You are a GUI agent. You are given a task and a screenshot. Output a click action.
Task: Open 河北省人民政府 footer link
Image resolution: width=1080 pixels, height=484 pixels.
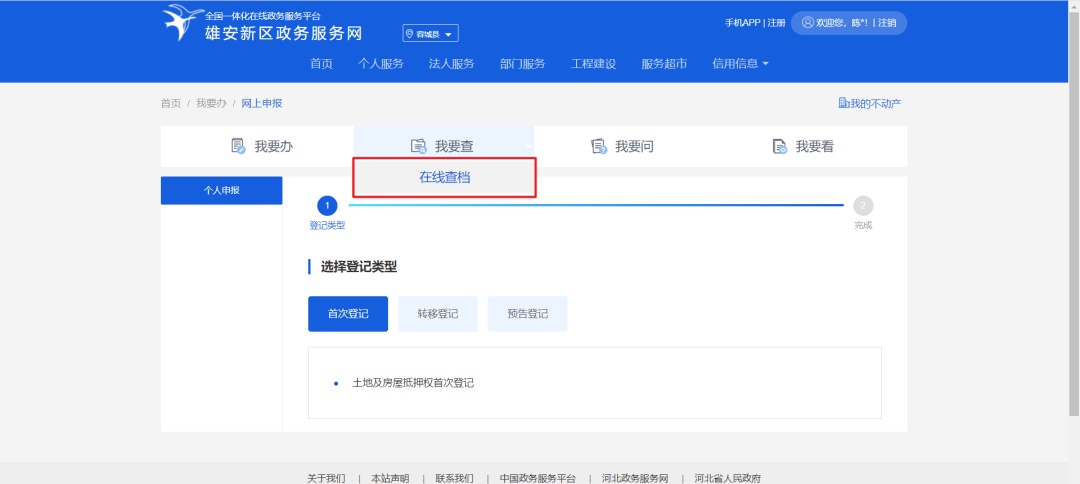(x=728, y=478)
